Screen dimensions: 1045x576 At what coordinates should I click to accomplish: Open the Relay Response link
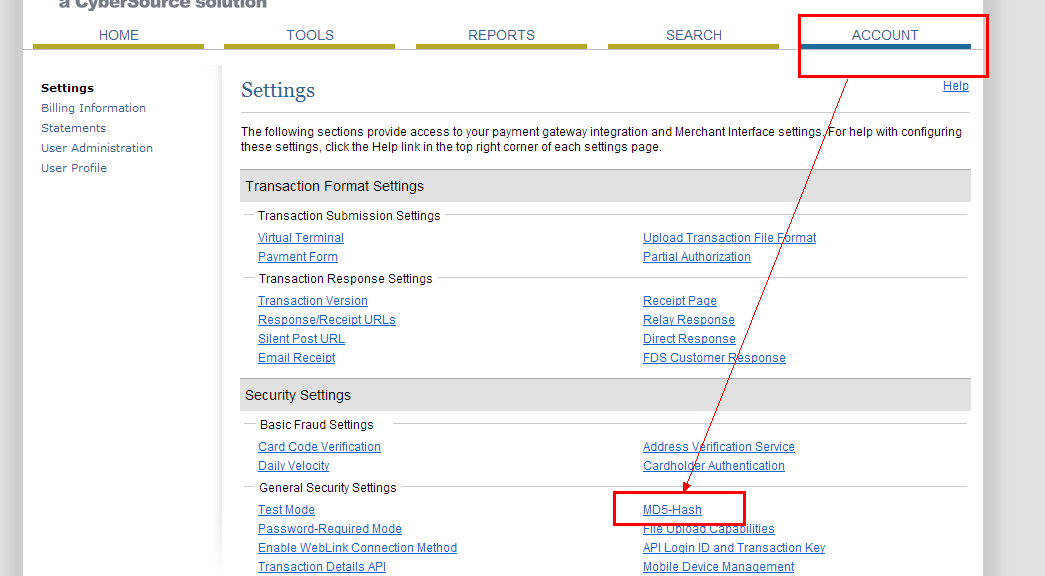tap(688, 320)
